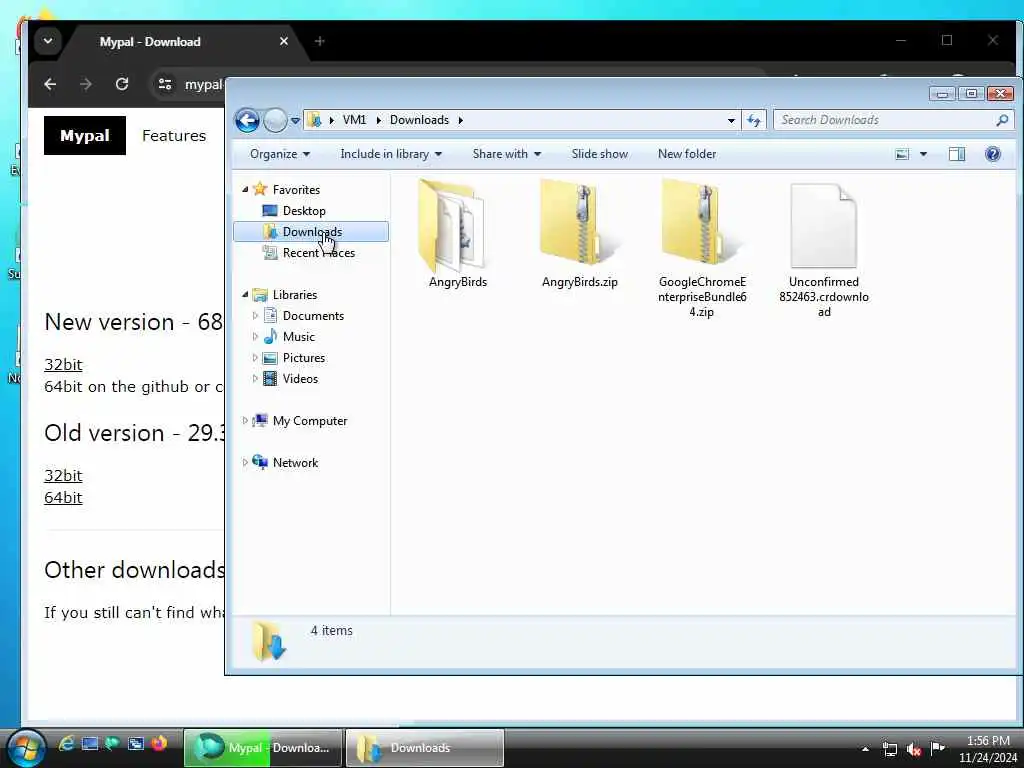The image size is (1024, 768).
Task: Click the Documents library icon
Action: point(270,315)
